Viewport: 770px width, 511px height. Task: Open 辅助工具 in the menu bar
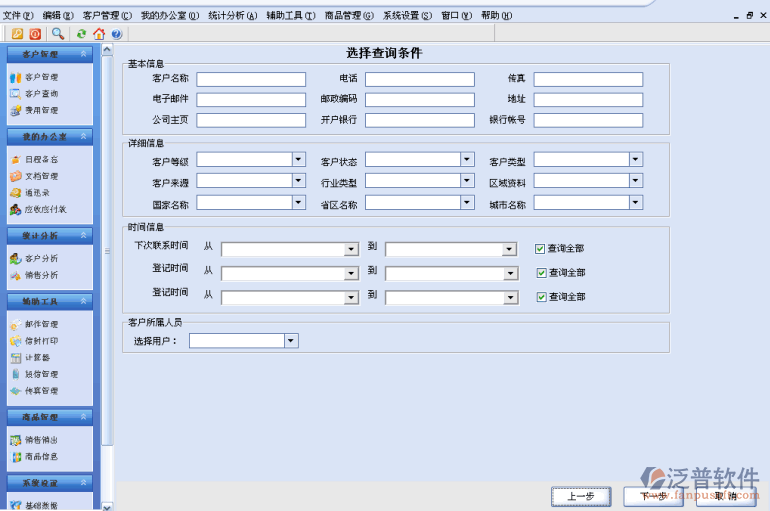291,15
